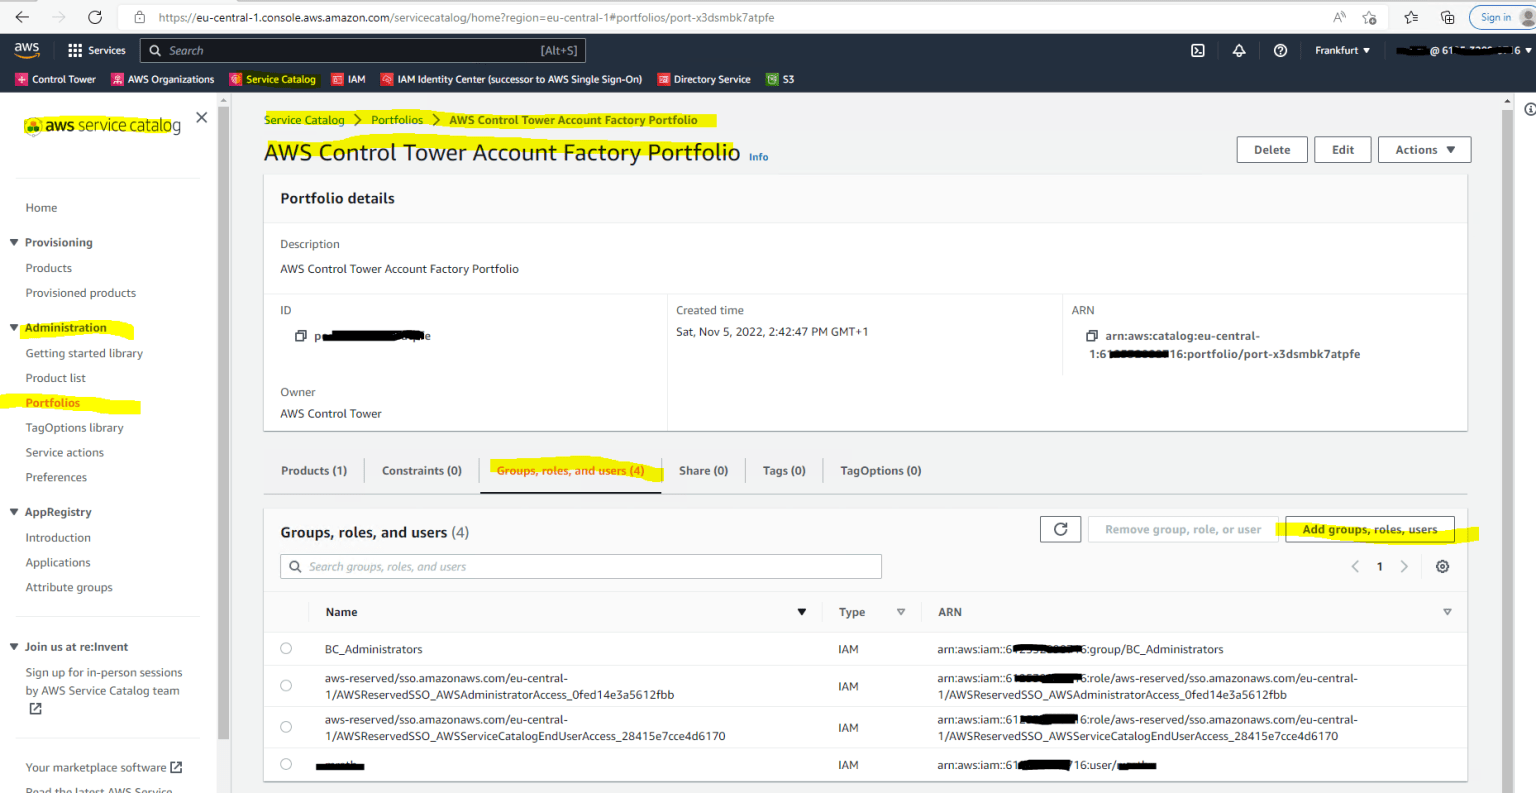The image size is (1536, 793).
Task: Click the search groups, roles, and users field
Action: tap(580, 566)
